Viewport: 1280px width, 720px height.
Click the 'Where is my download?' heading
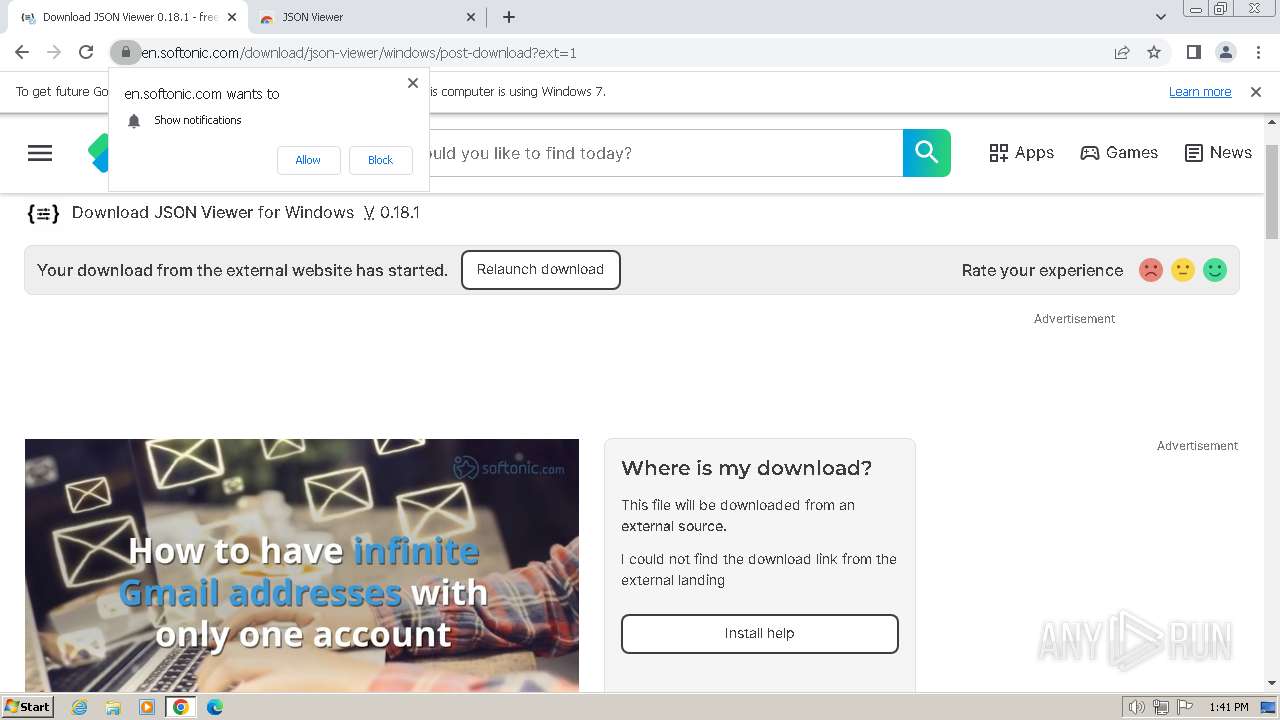click(746, 468)
